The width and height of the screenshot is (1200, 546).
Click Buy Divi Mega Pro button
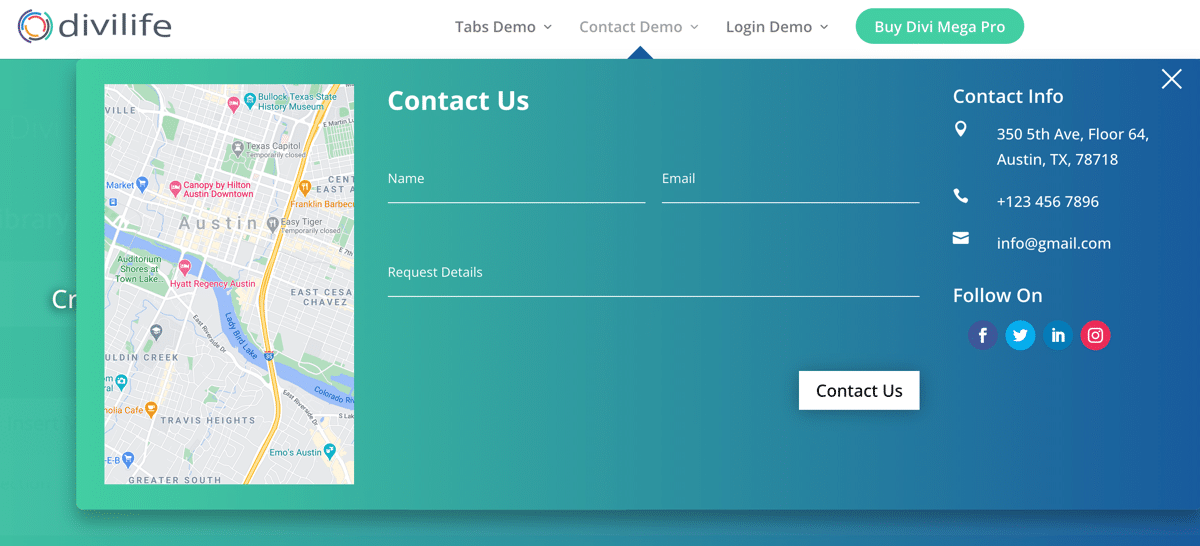(x=940, y=27)
